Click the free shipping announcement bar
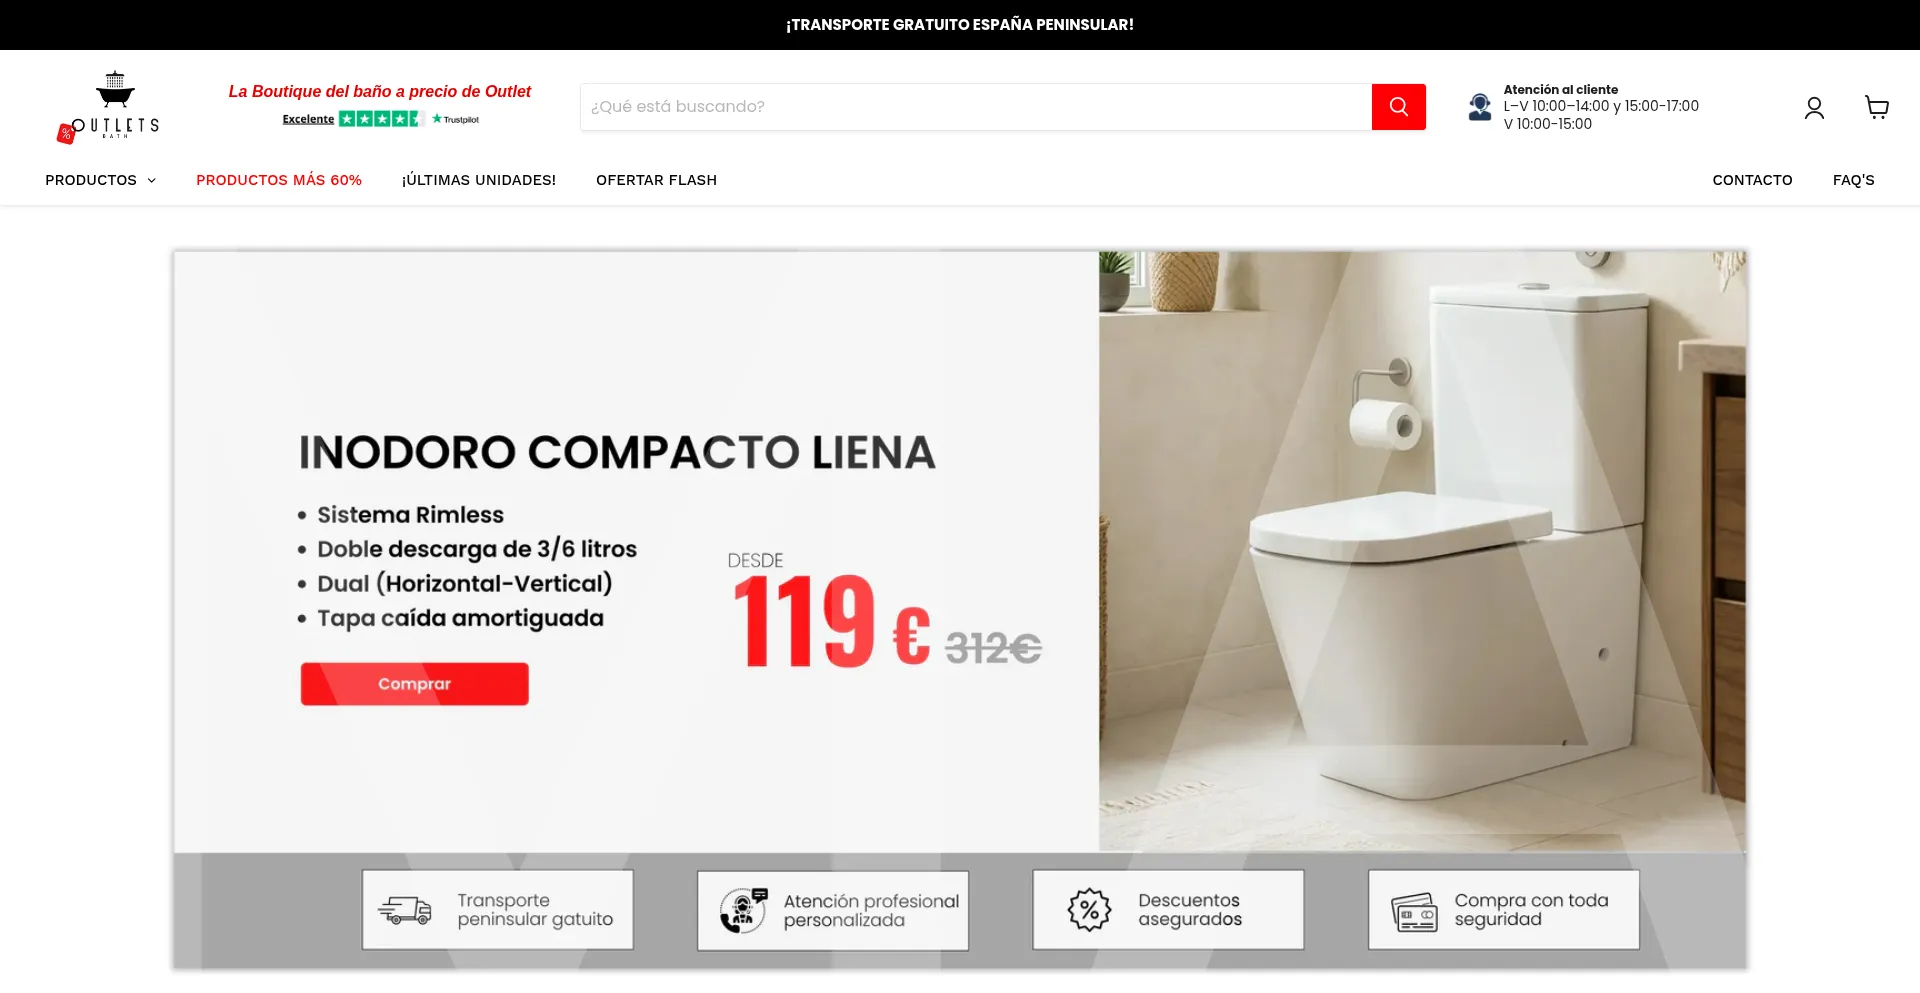The image size is (1920, 993). 960,25
